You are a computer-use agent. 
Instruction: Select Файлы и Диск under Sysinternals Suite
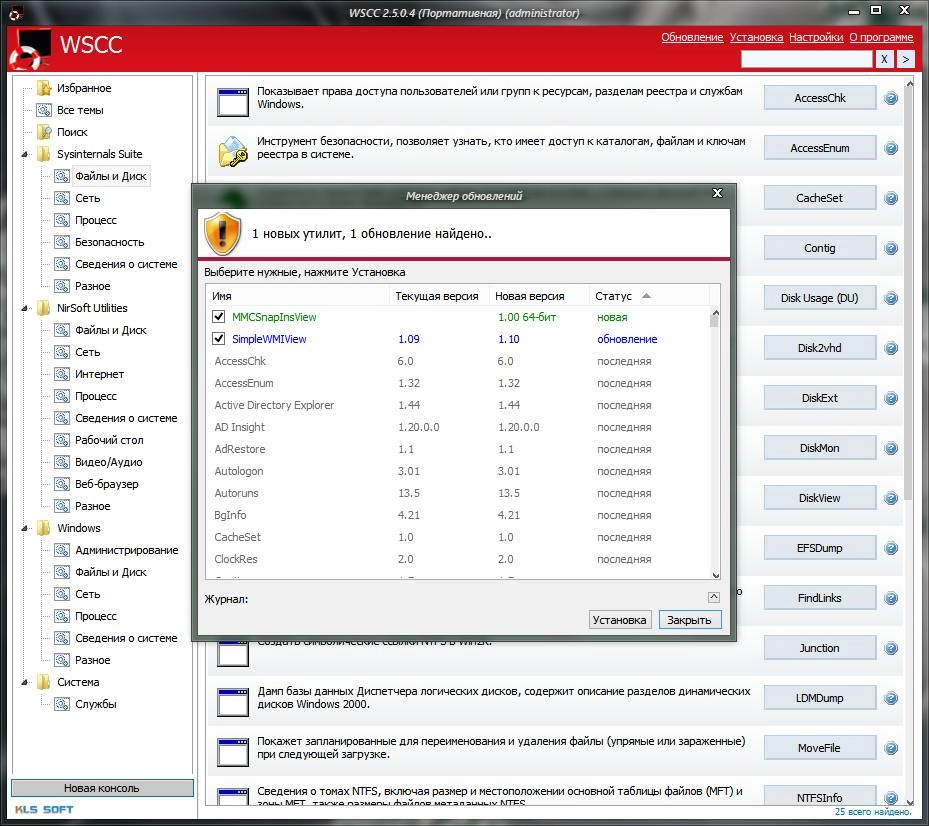pyautogui.click(x=110, y=176)
